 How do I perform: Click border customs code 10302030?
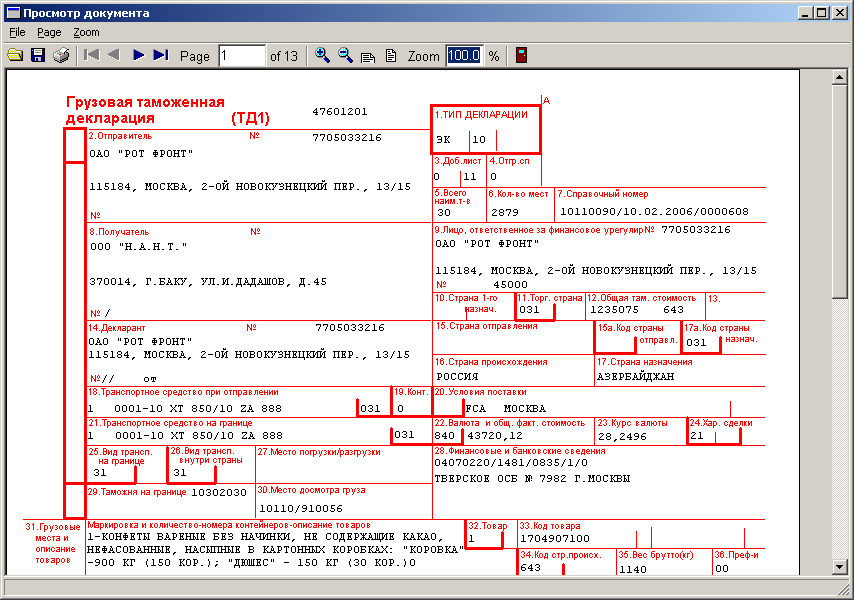coord(218,492)
